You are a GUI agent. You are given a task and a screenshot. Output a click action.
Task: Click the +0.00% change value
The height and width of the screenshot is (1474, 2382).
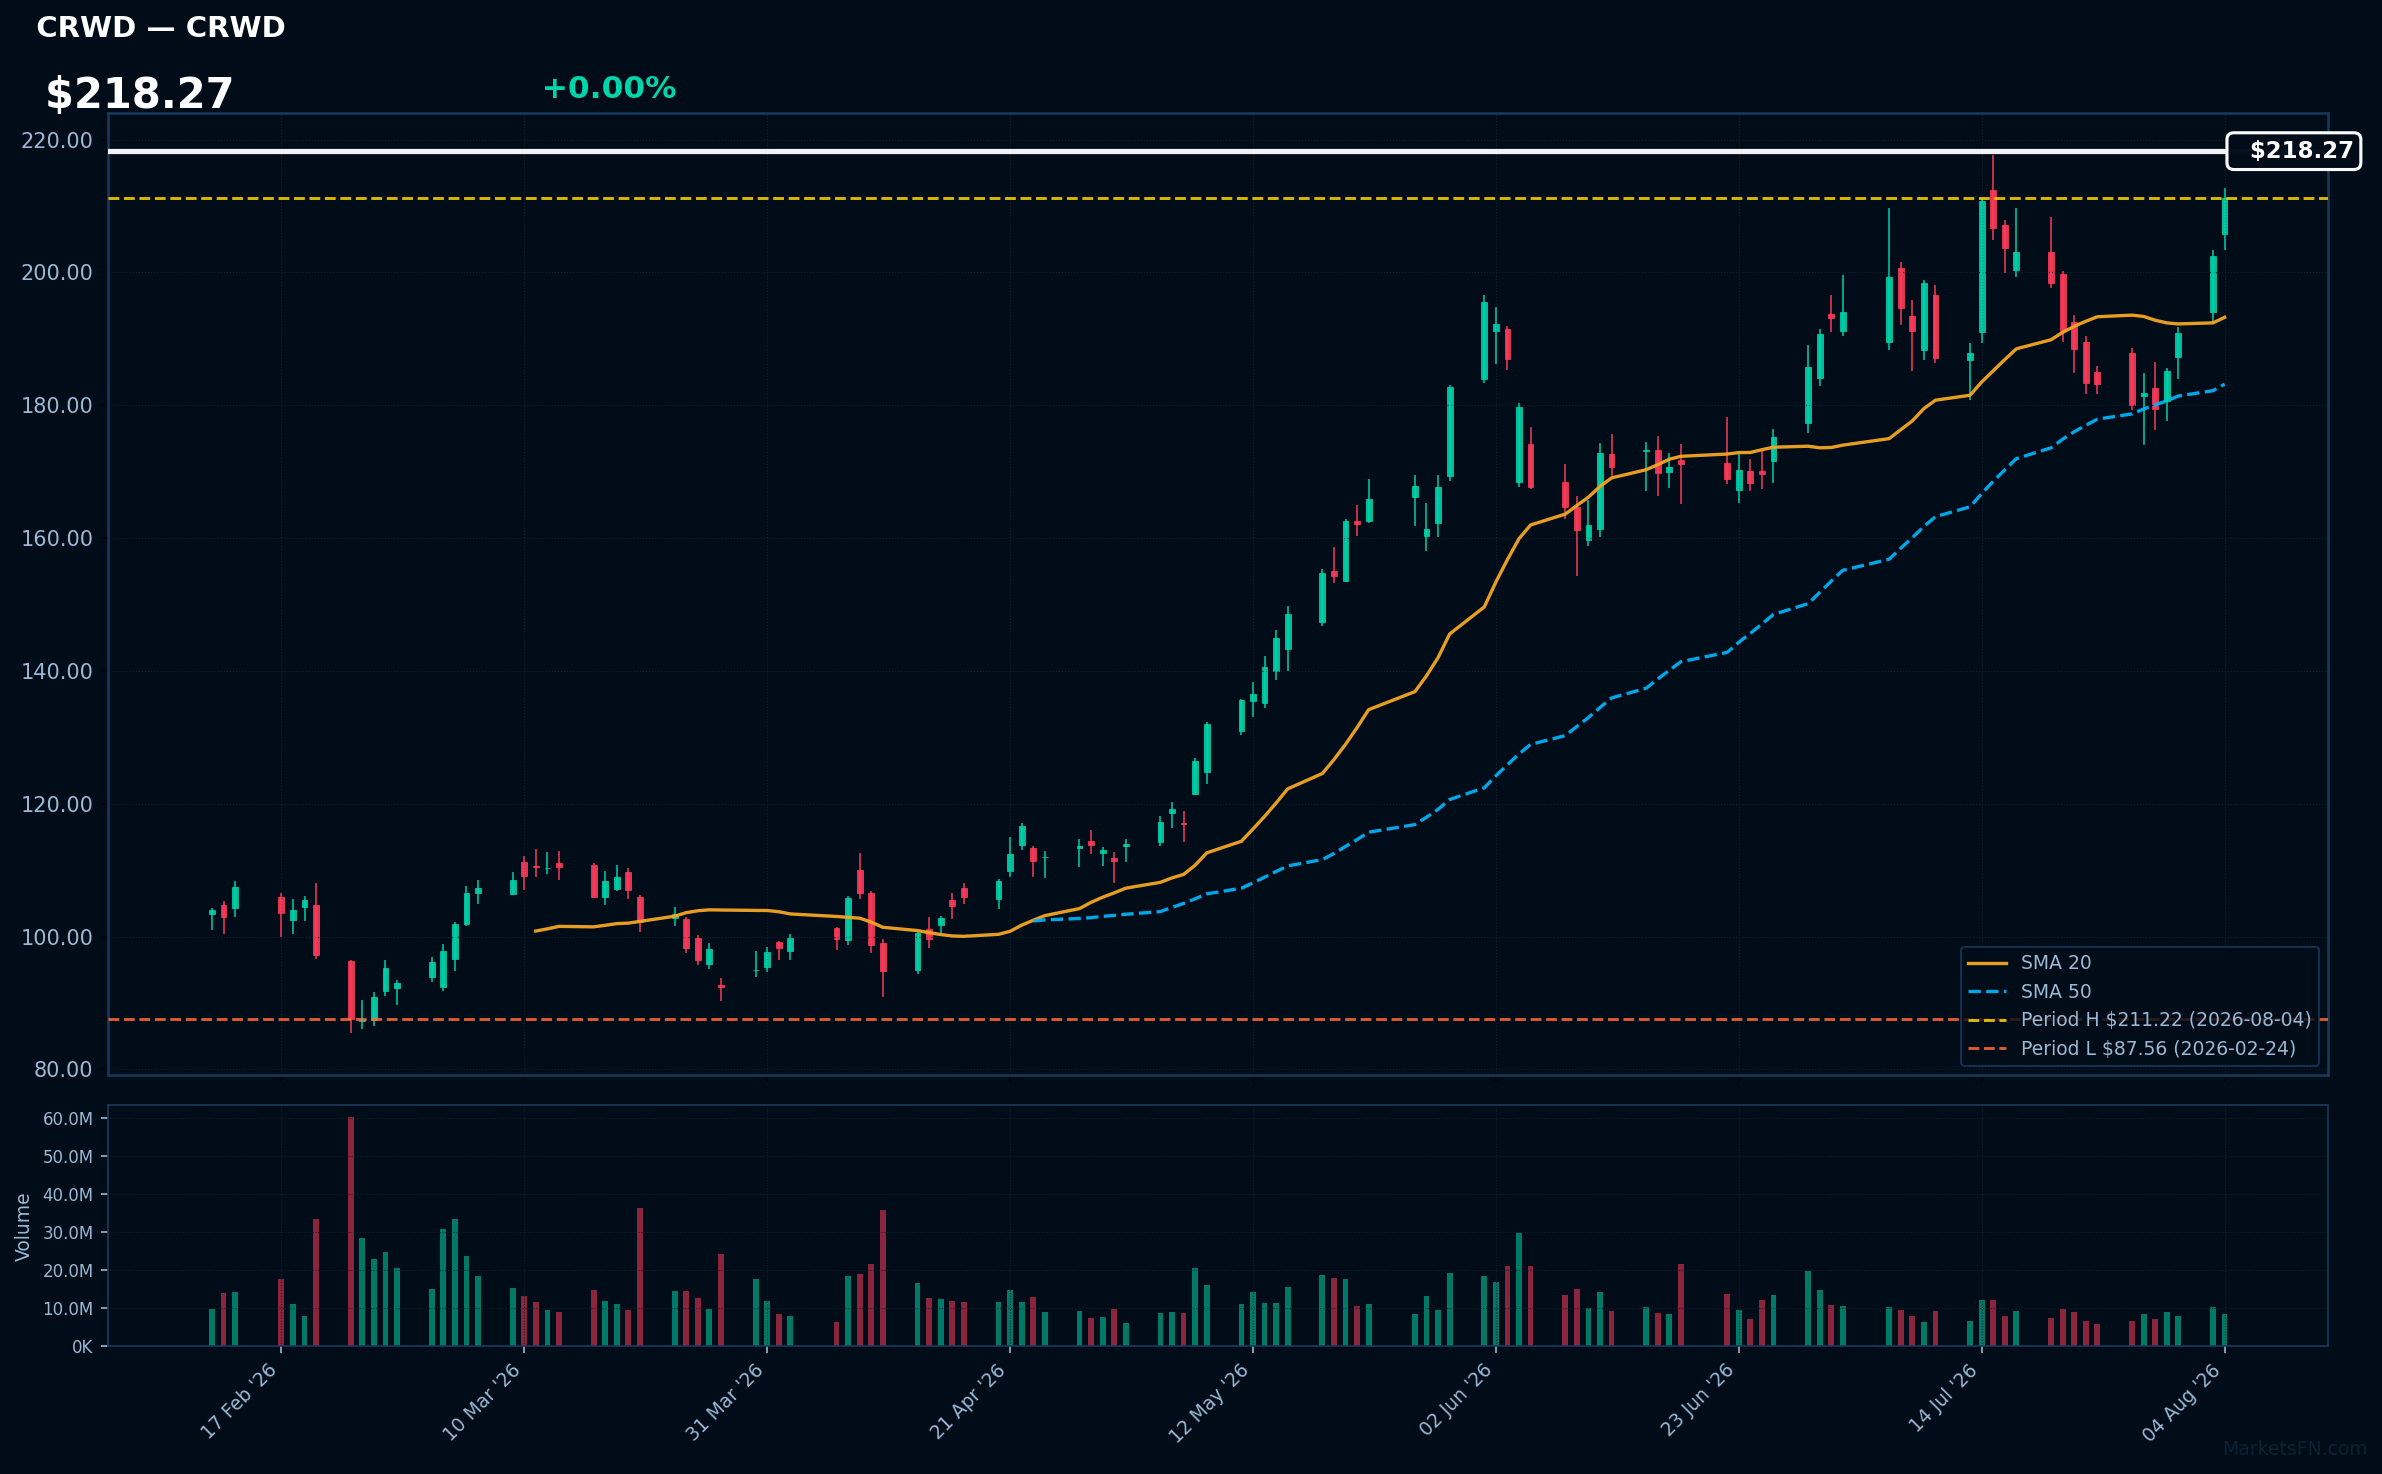pos(609,88)
